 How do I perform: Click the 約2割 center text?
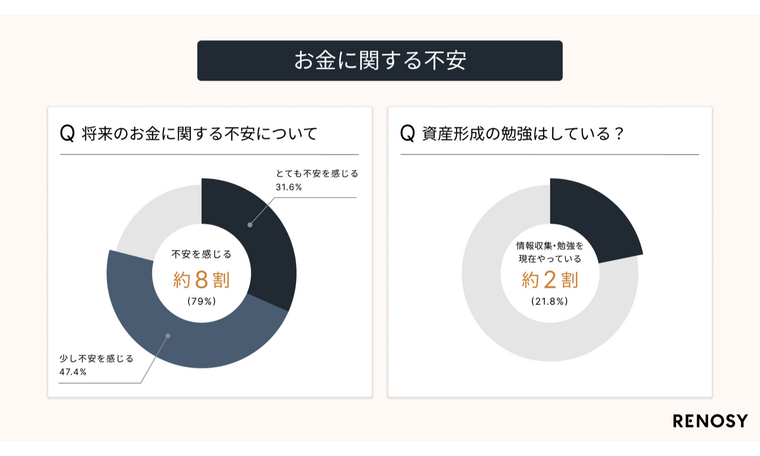click(548, 279)
